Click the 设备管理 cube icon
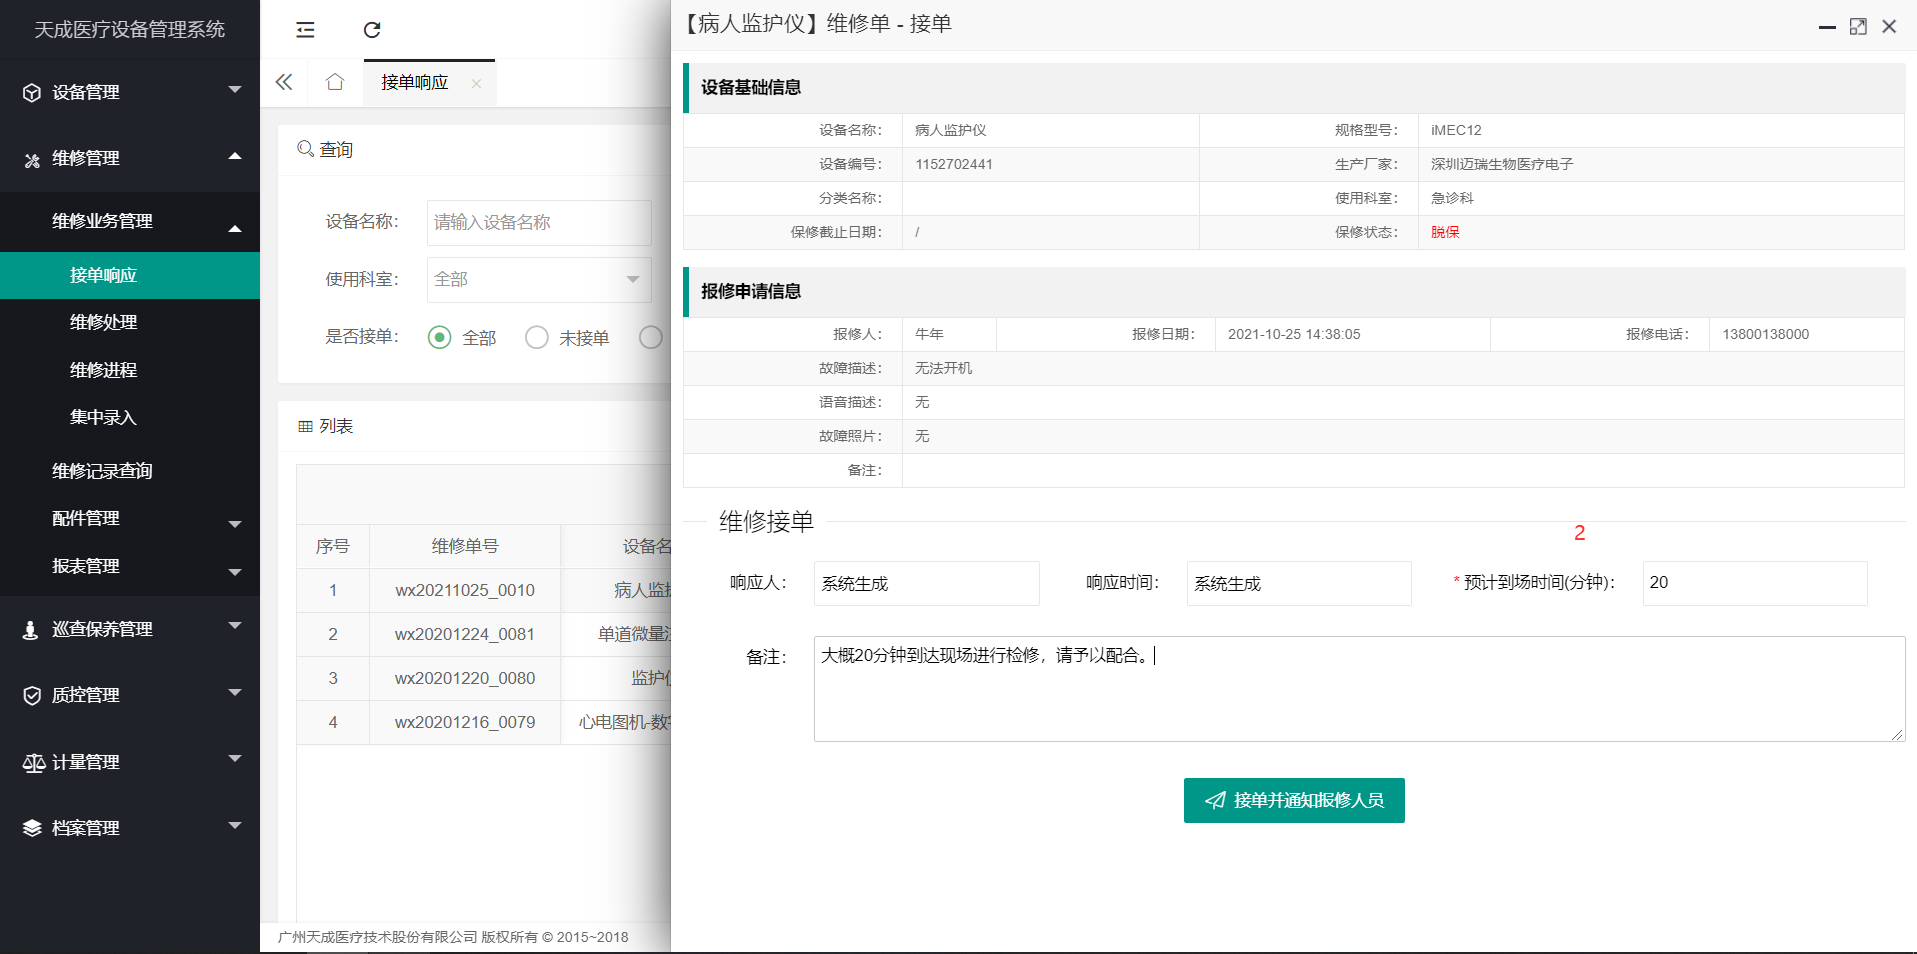 [x=32, y=93]
